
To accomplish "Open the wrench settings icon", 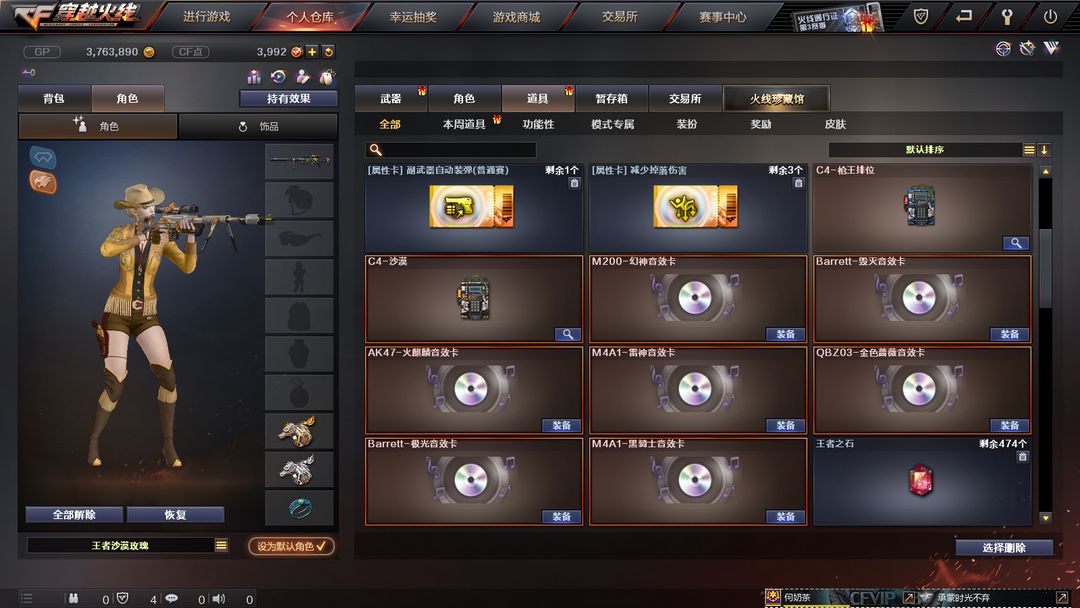I will [1006, 17].
